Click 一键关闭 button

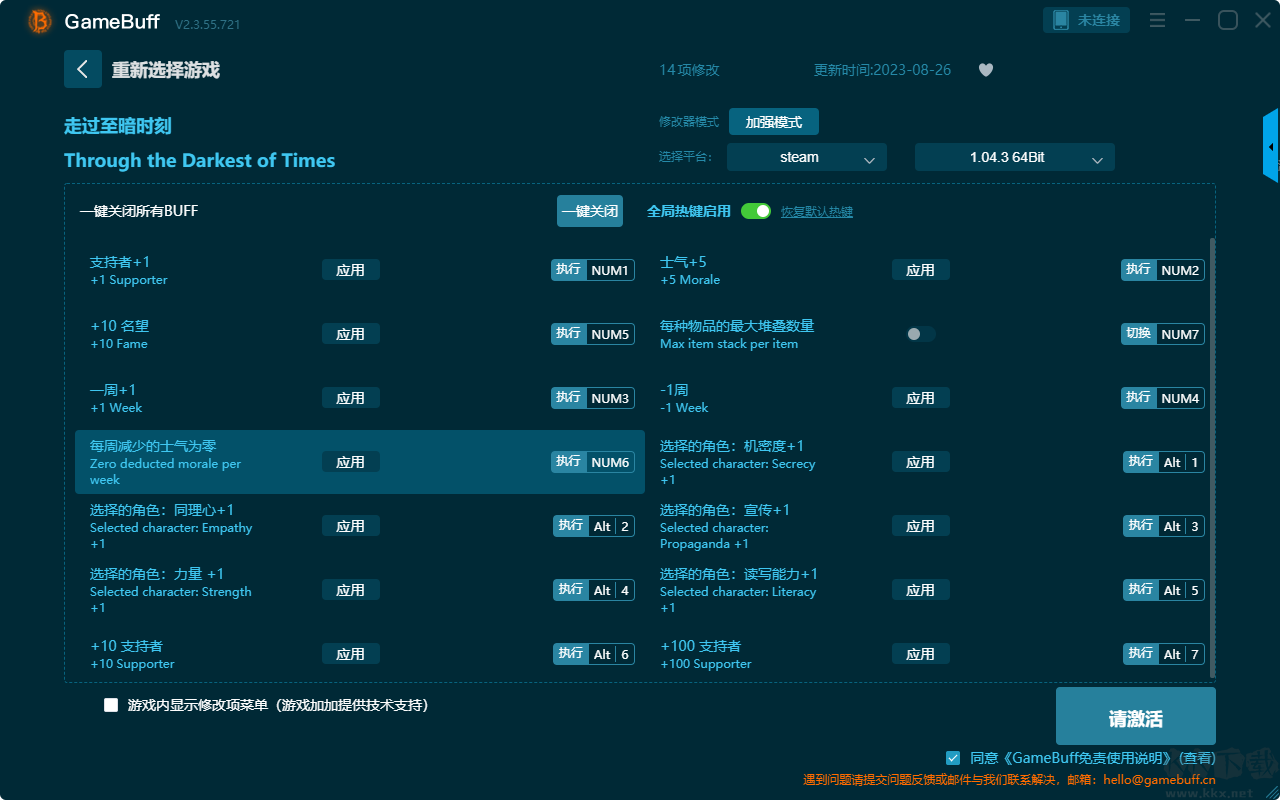590,211
